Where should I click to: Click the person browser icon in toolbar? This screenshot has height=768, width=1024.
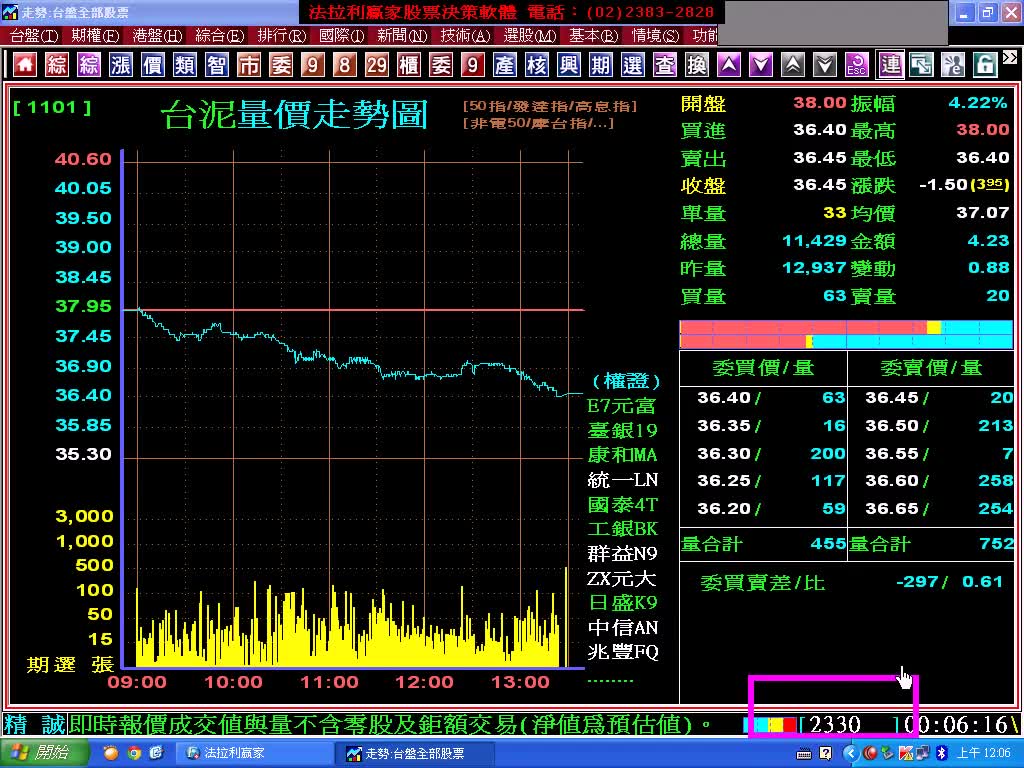point(953,65)
